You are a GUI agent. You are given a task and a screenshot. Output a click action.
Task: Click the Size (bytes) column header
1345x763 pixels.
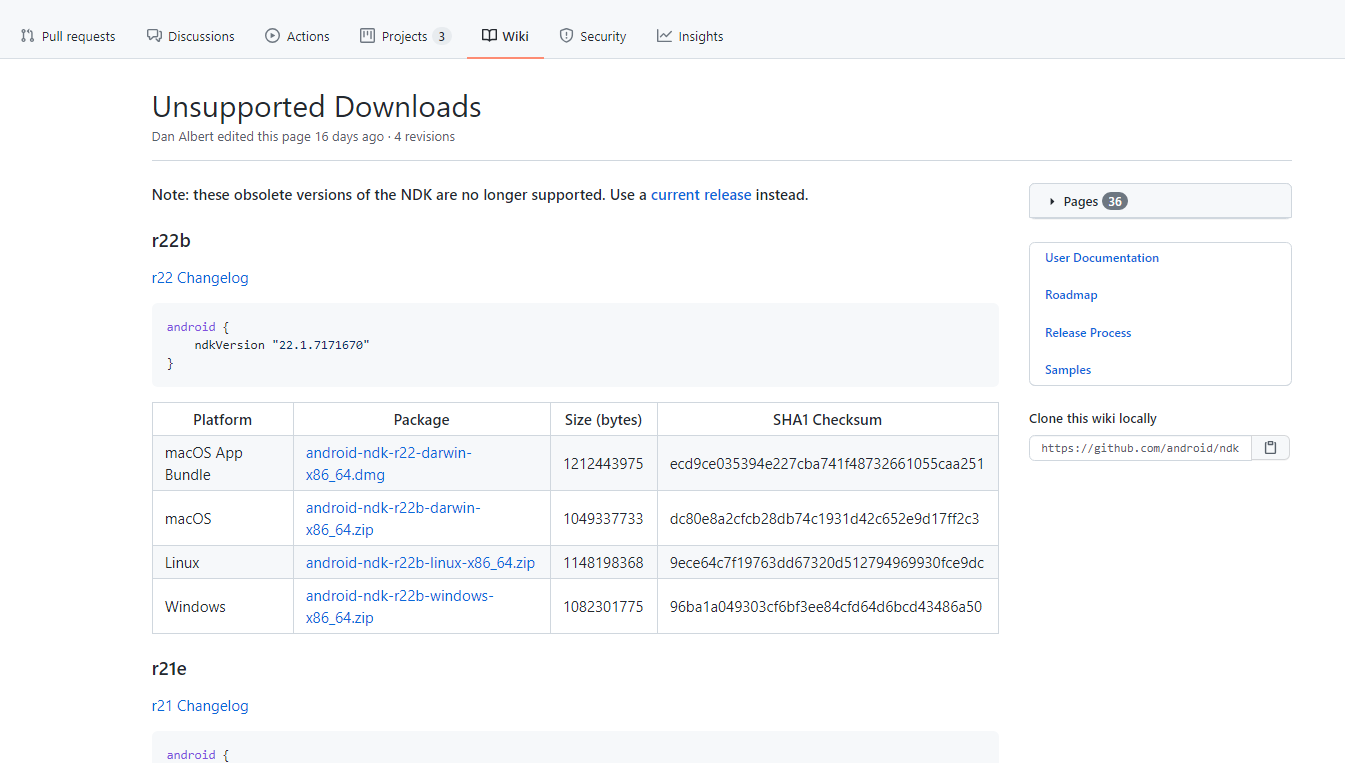603,420
